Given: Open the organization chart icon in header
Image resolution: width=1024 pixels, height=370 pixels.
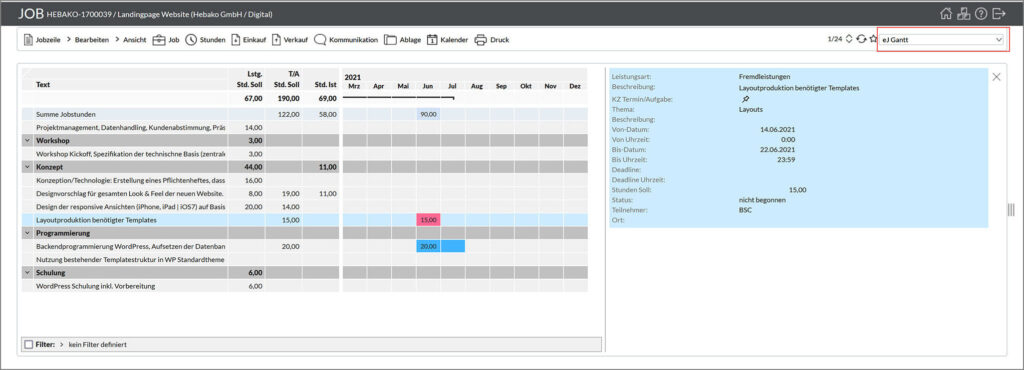Looking at the screenshot, I should (963, 14).
